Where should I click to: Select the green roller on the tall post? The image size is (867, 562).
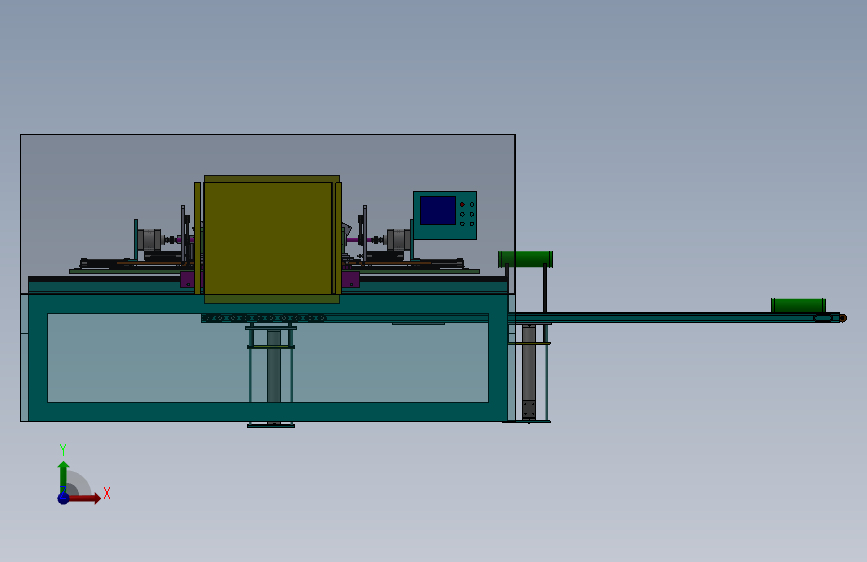tap(525, 259)
